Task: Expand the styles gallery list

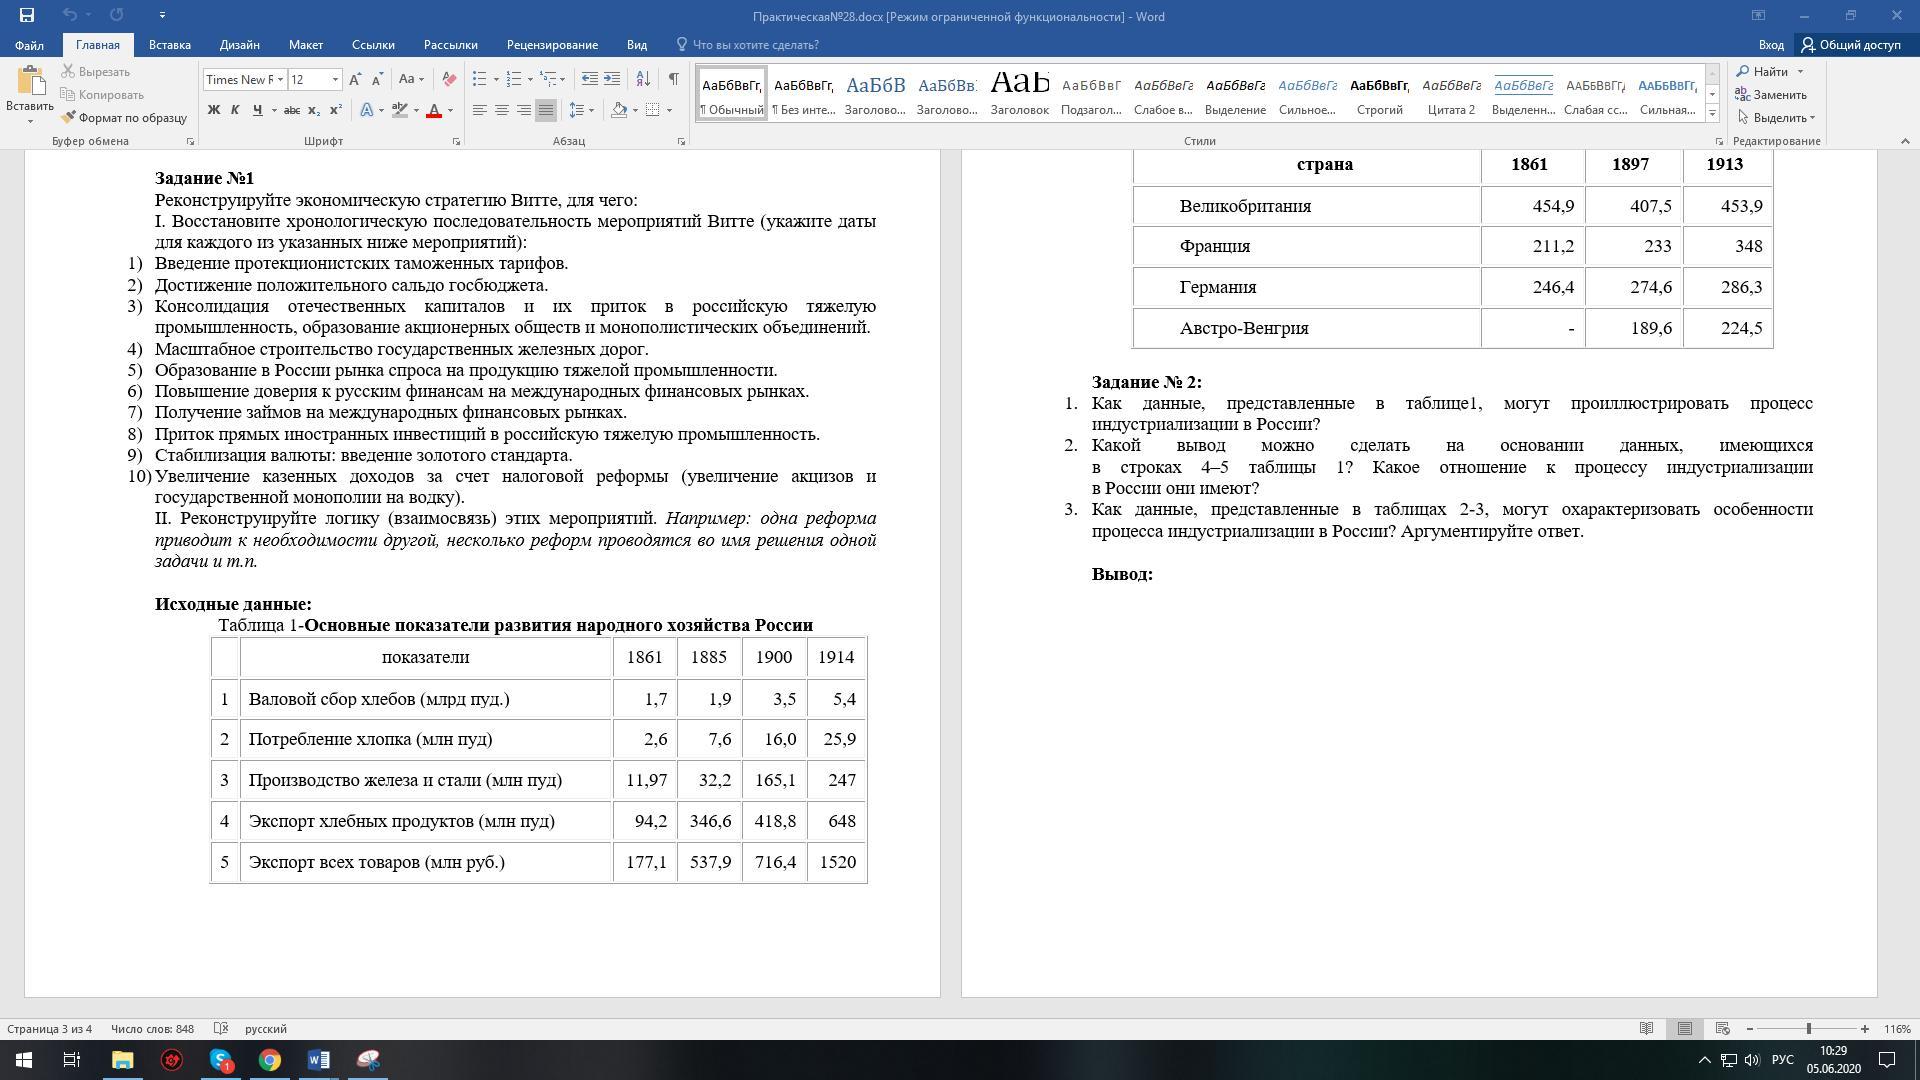Action: click(1712, 114)
